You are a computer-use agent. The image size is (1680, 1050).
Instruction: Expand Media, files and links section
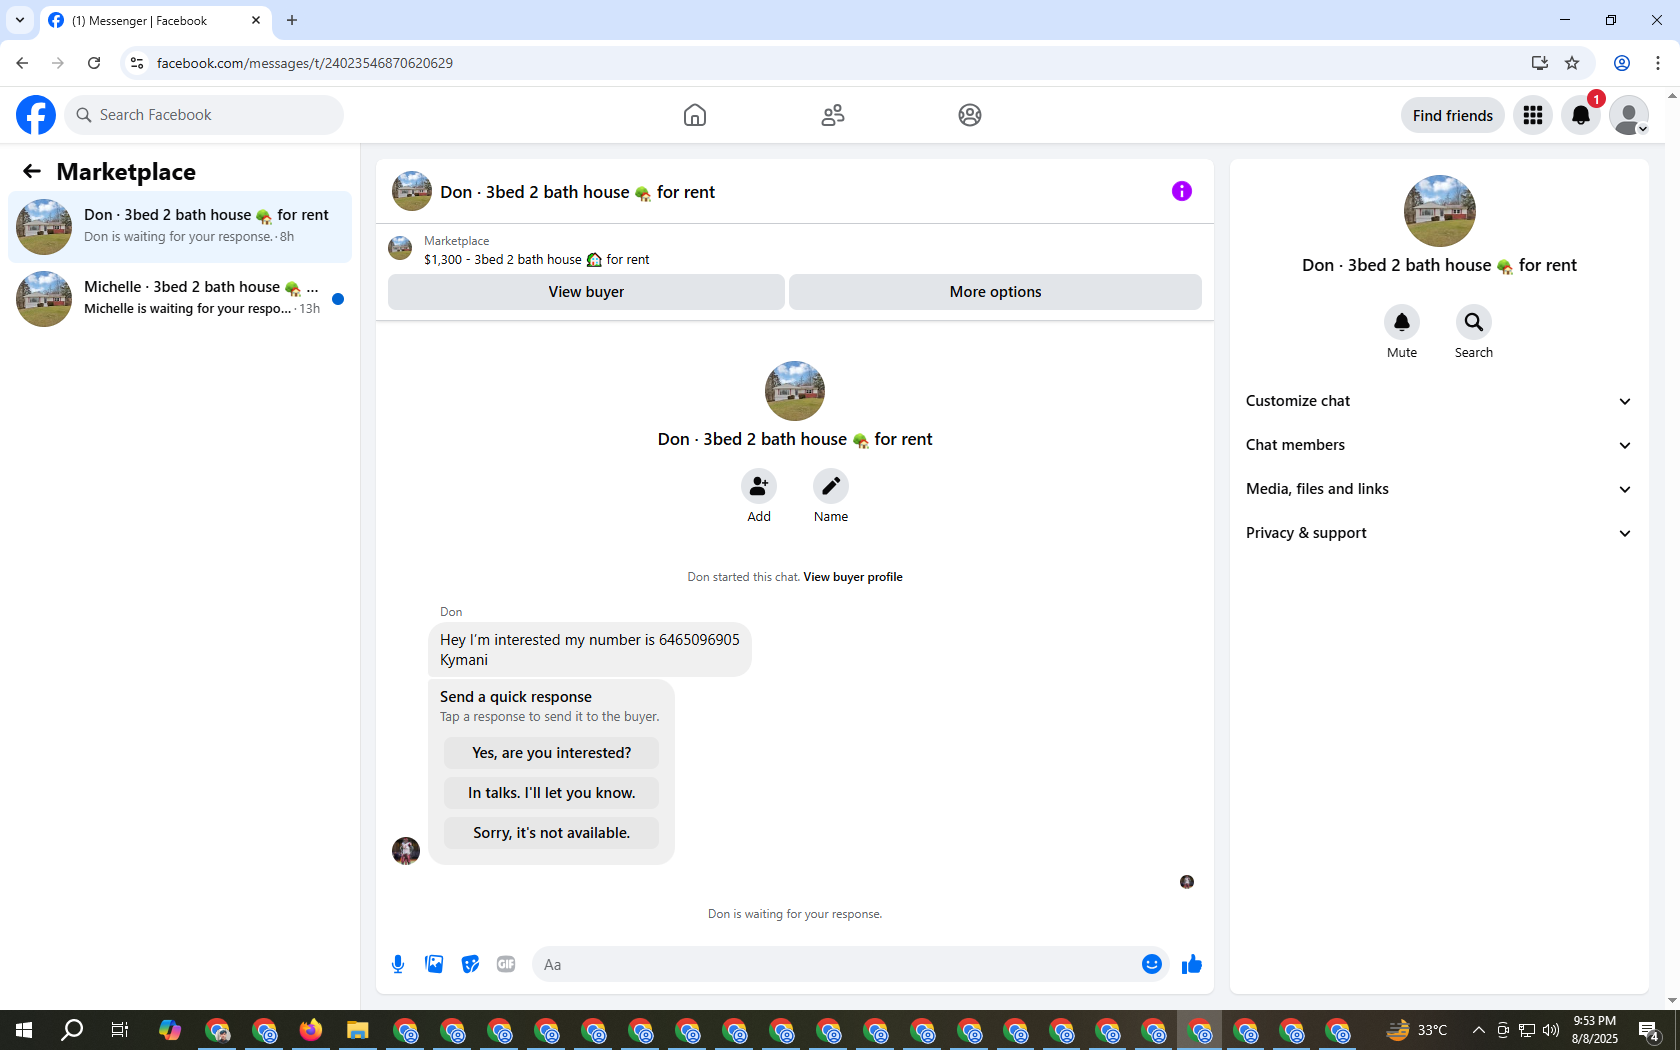click(1439, 489)
